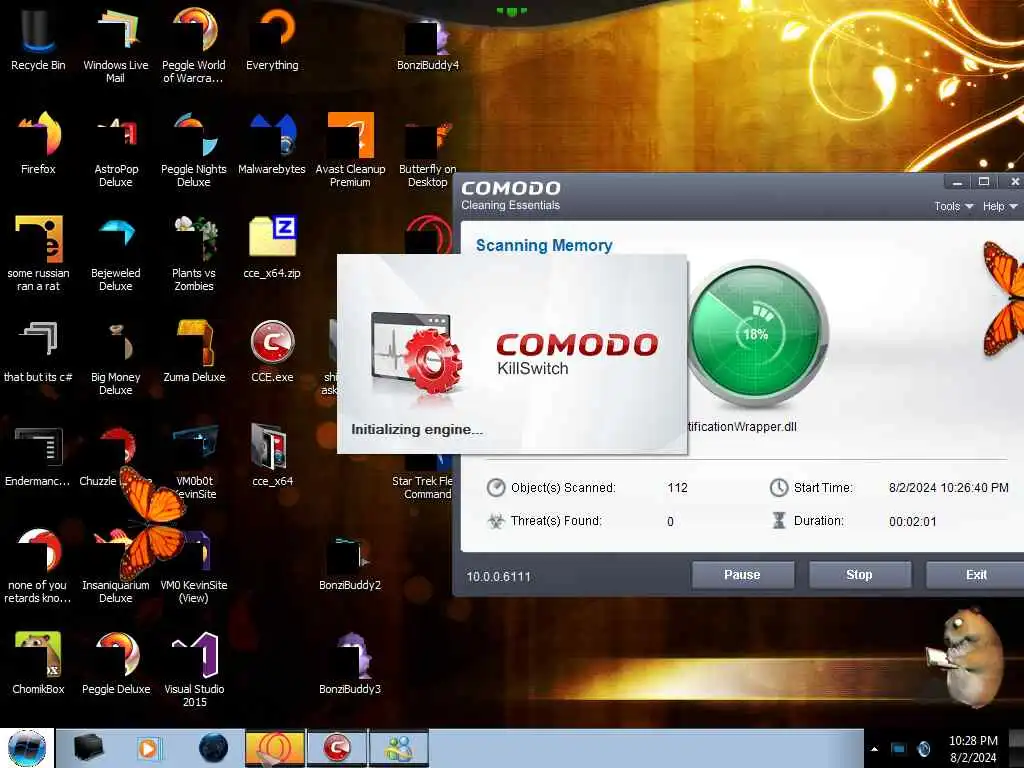Image resolution: width=1024 pixels, height=768 pixels.
Task: Select the 'that but its c#' icon
Action: [x=38, y=351]
